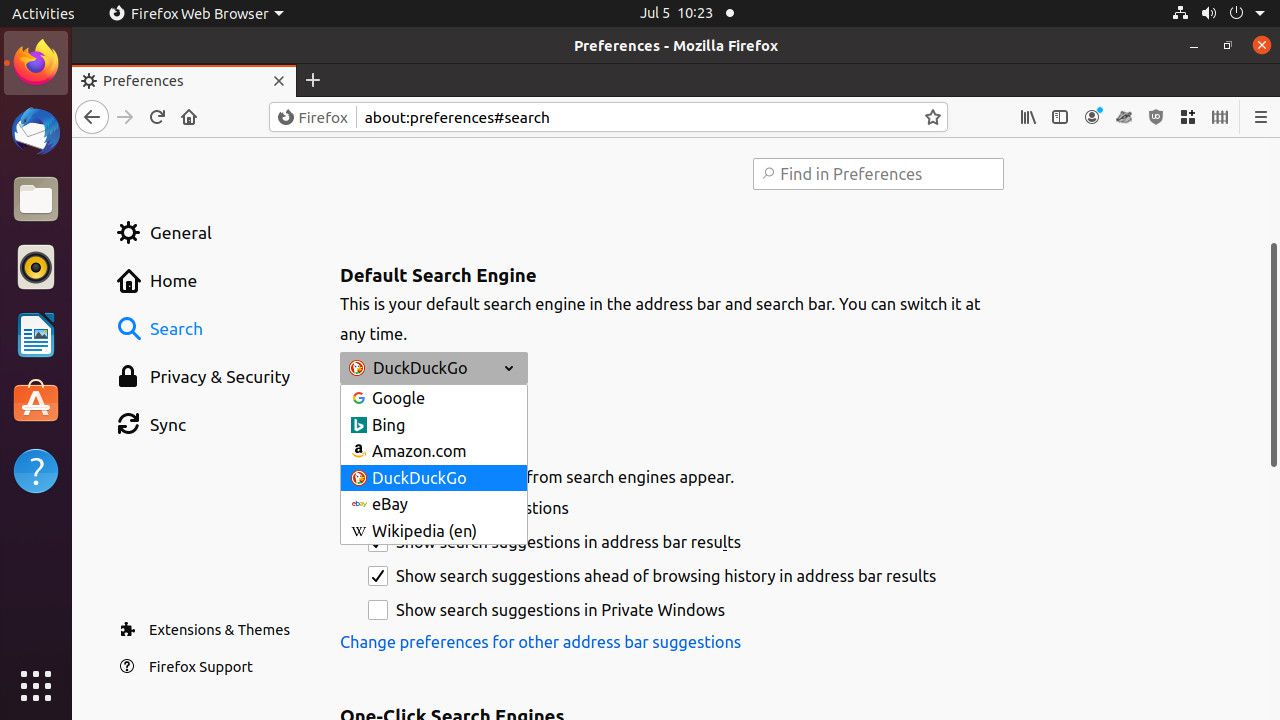The height and width of the screenshot is (720, 1280).
Task: Click the uBlock shield extension icon
Action: pyautogui.click(x=1156, y=117)
